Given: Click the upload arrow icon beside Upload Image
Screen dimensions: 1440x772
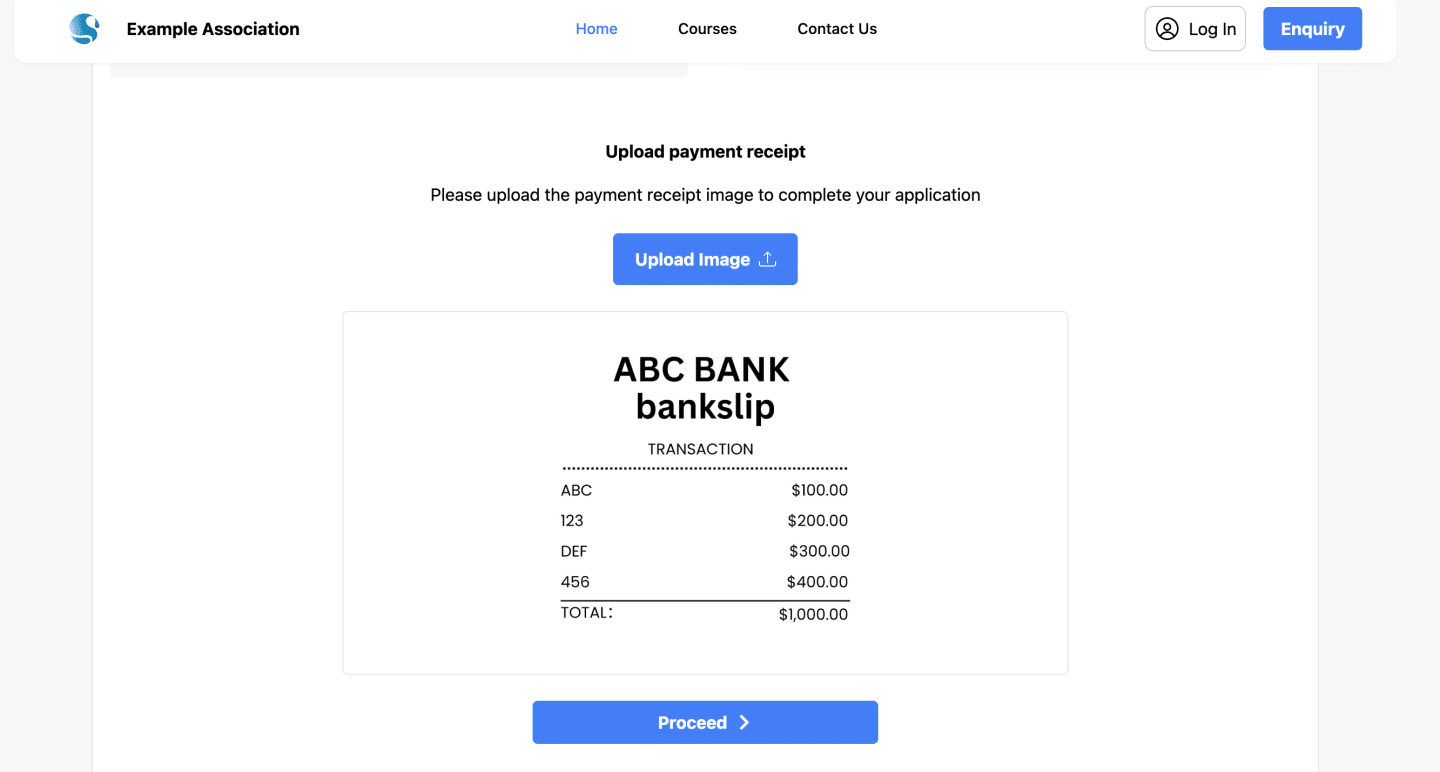Looking at the screenshot, I should (767, 259).
